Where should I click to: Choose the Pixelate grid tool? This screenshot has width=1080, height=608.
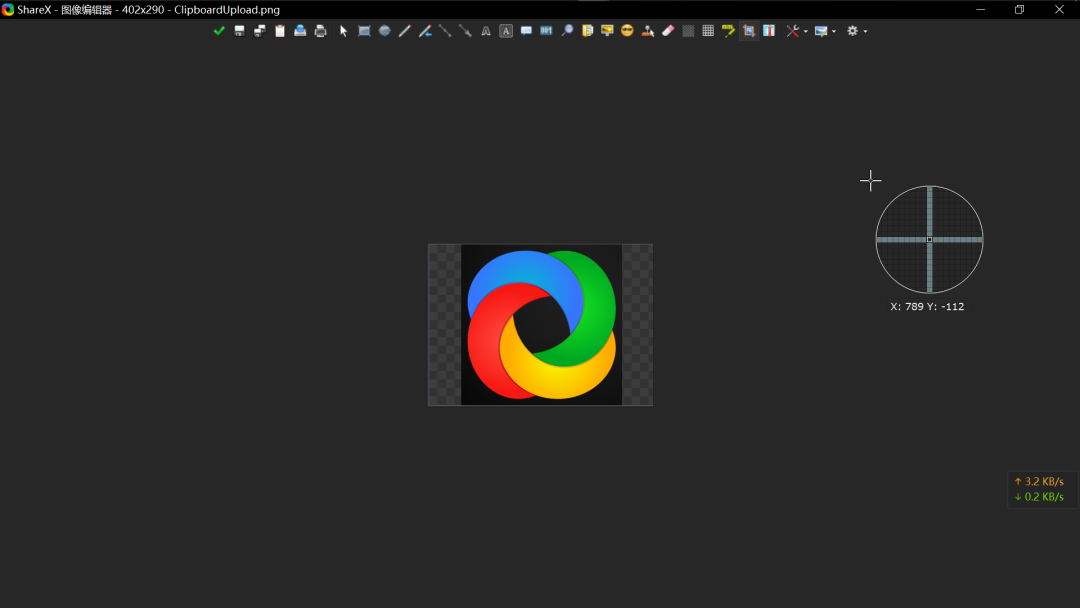[x=708, y=31]
